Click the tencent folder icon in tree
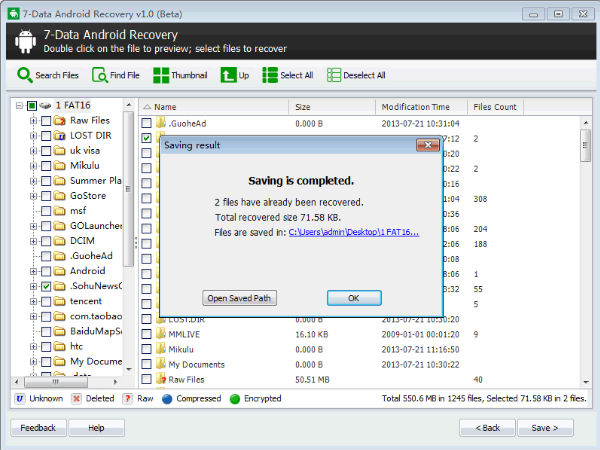This screenshot has width=600, height=450. click(x=59, y=301)
